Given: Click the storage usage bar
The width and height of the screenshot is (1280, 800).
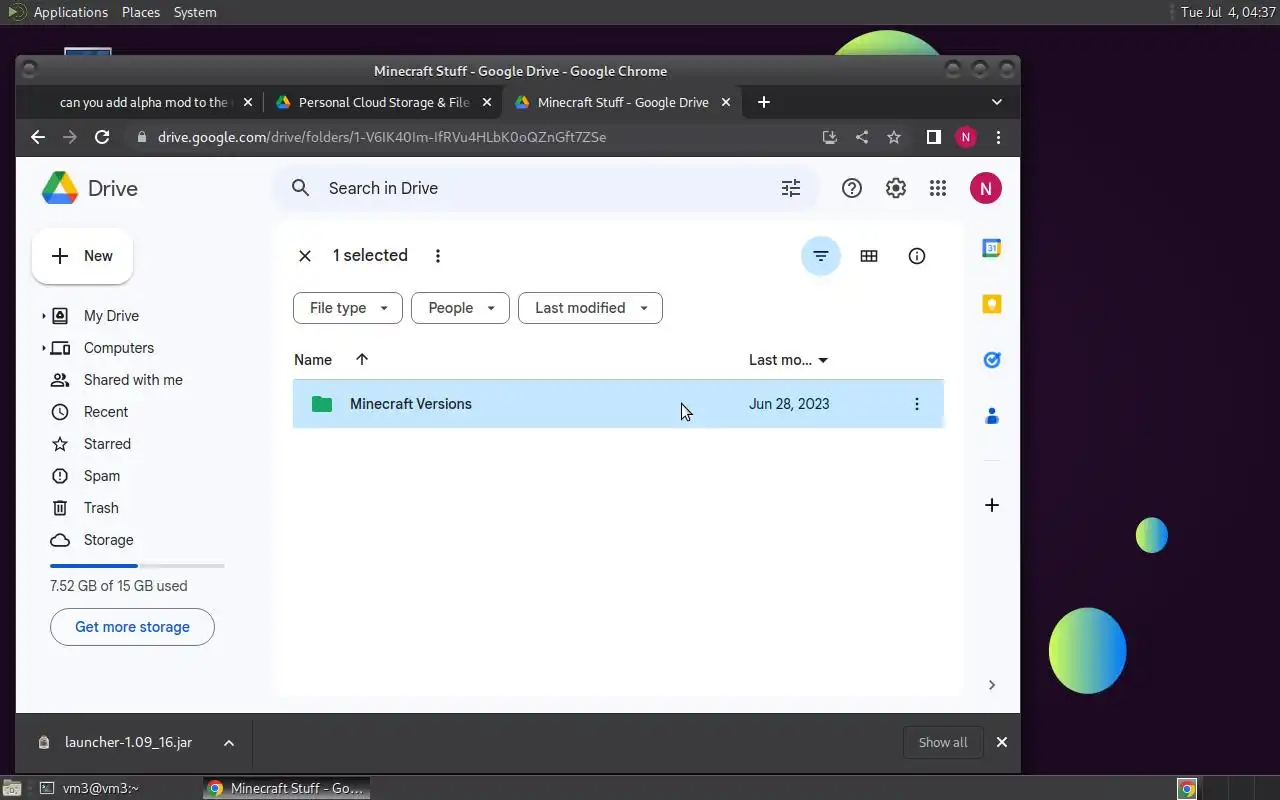Looking at the screenshot, I should click(137, 566).
